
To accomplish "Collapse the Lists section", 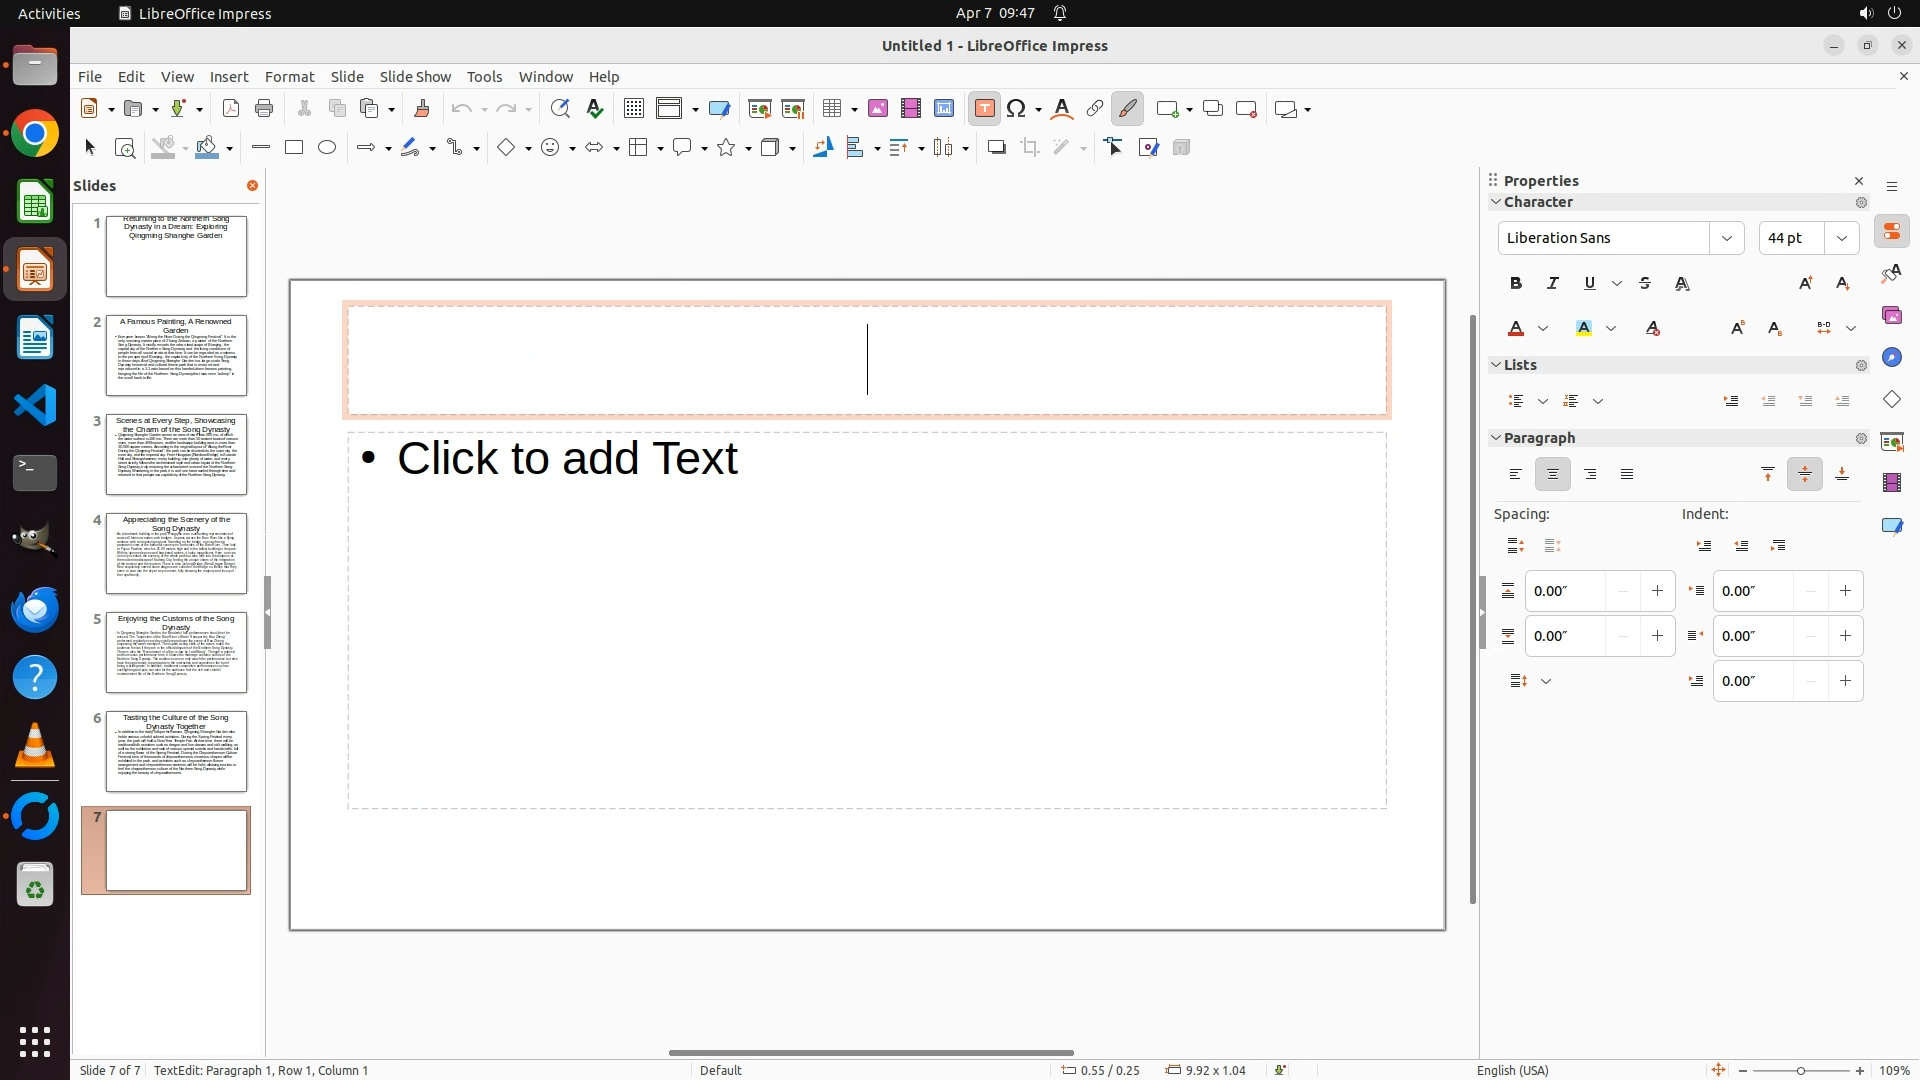I will [x=1497, y=365].
